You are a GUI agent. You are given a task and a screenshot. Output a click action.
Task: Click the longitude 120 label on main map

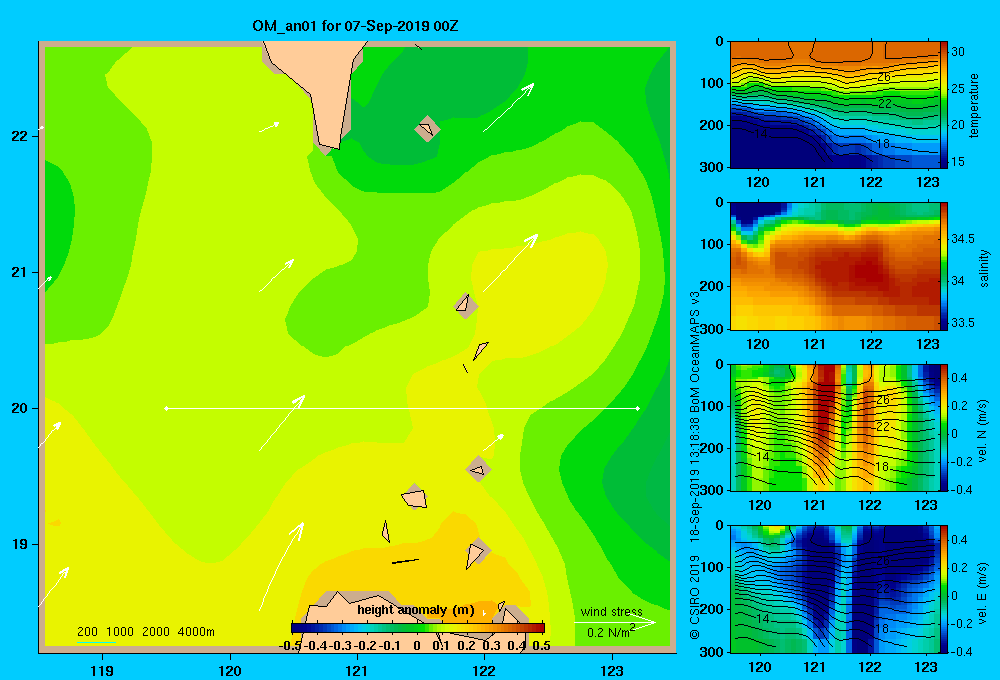point(230,670)
